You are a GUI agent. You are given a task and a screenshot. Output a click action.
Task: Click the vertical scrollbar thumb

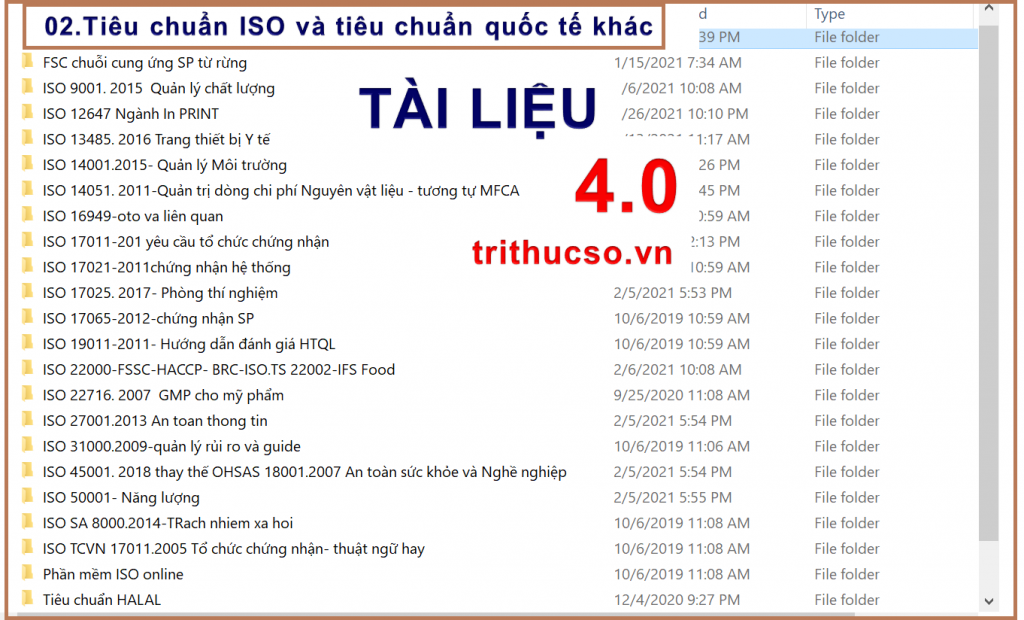989,280
